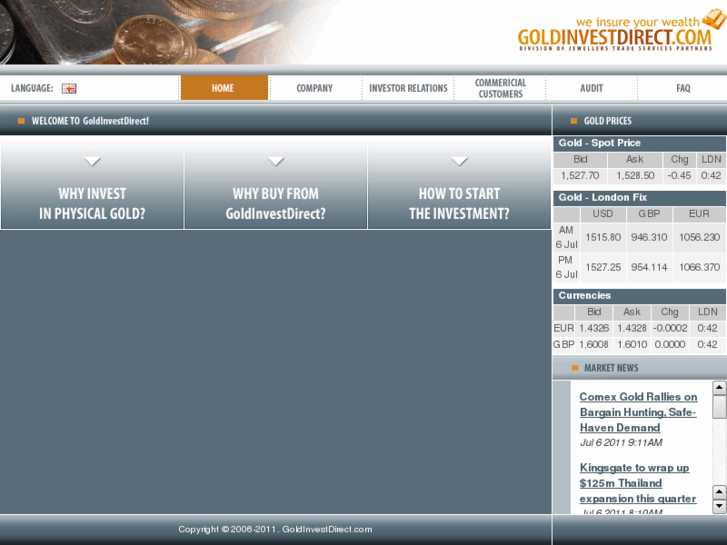Click the language flag icon
This screenshot has width=727, height=545.
tap(69, 88)
